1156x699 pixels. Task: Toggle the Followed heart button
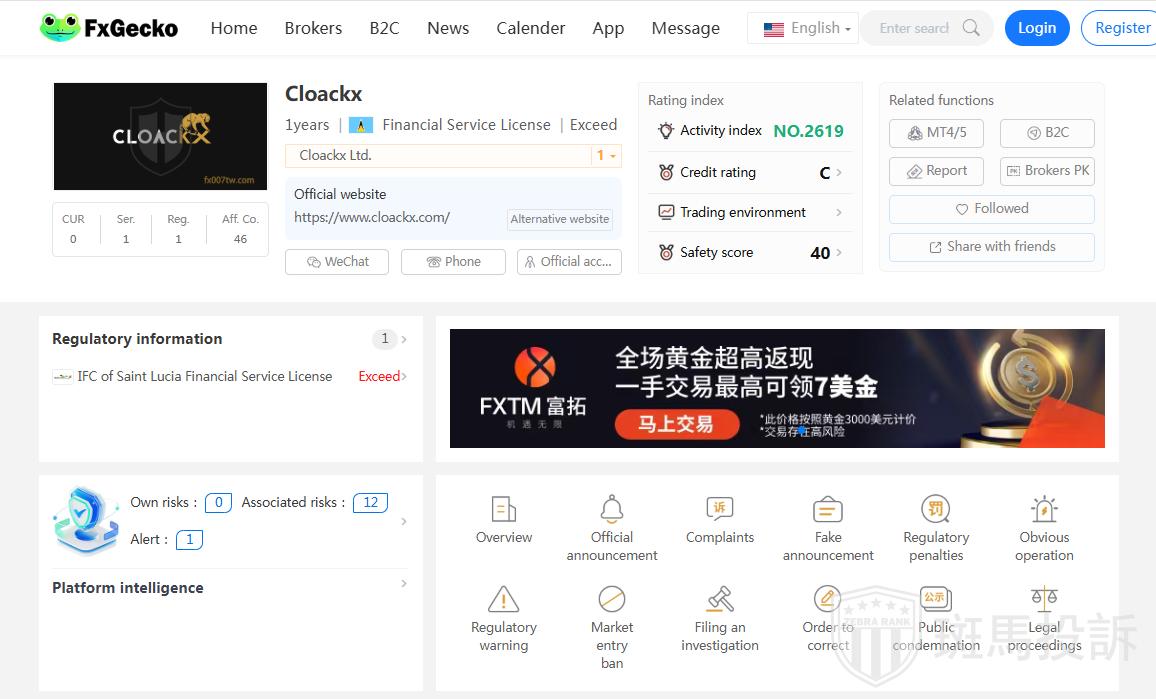click(991, 209)
